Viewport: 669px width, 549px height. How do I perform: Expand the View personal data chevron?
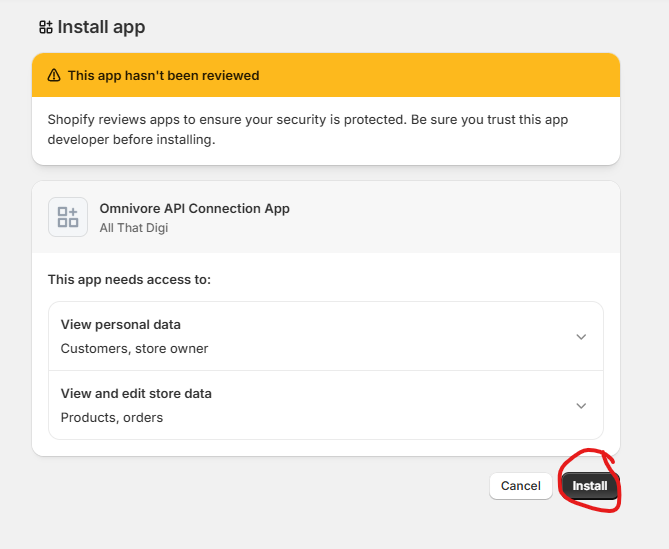point(581,337)
